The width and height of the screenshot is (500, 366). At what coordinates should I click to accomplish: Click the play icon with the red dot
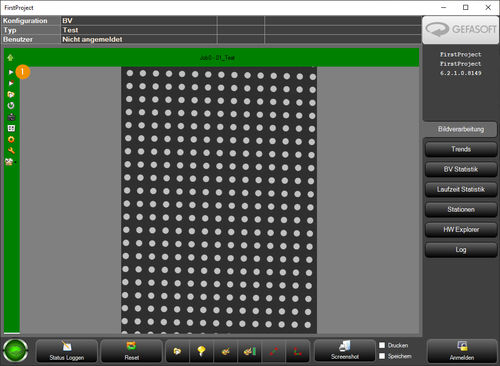[11, 83]
